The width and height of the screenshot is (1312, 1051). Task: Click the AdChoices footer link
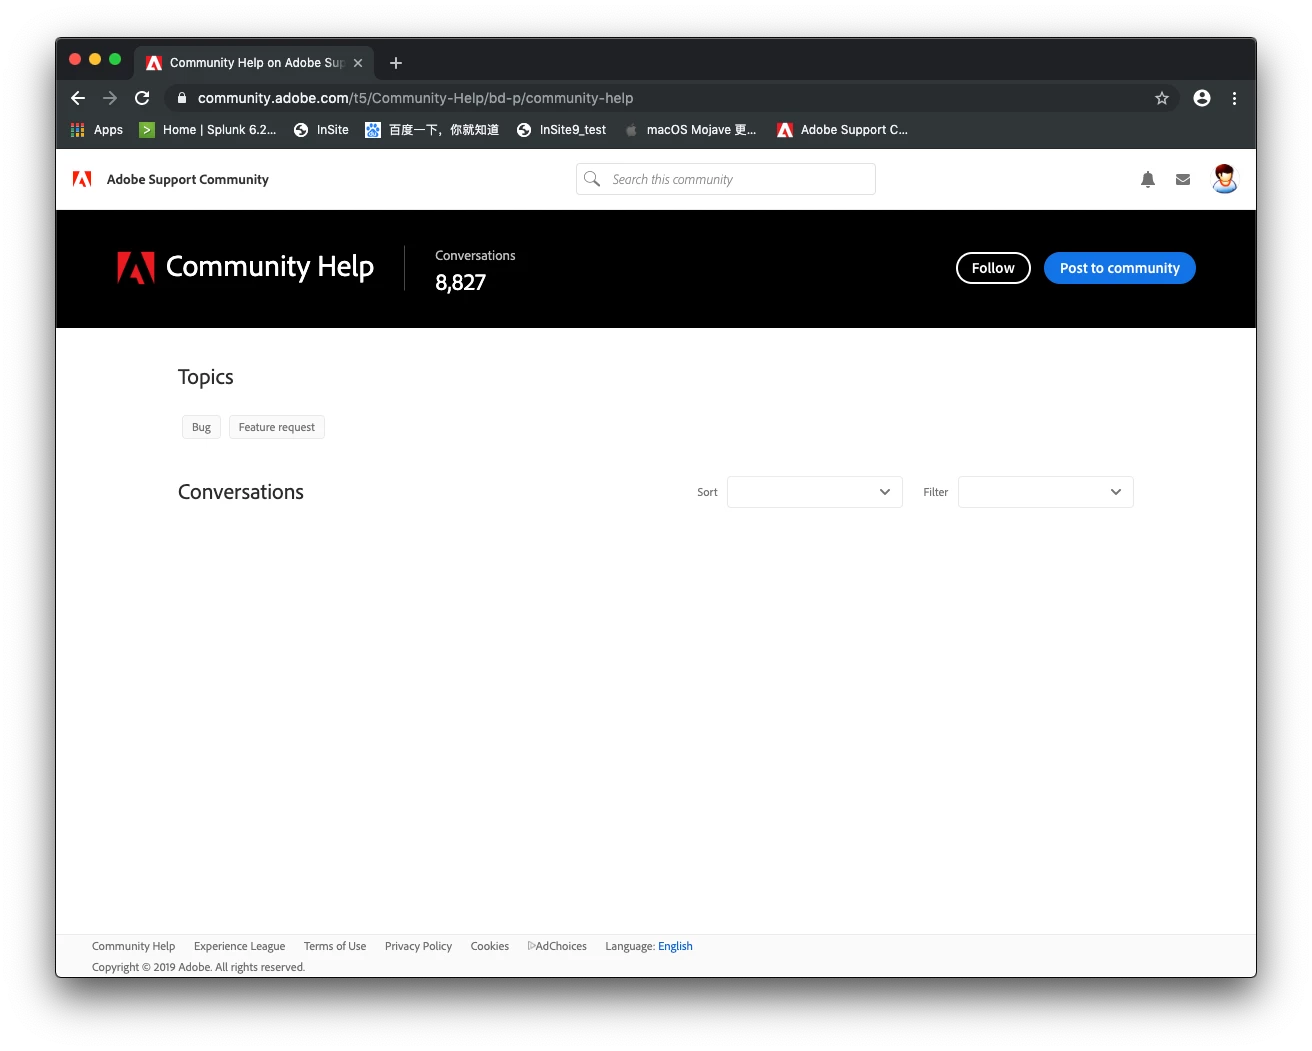pyautogui.click(x=557, y=946)
